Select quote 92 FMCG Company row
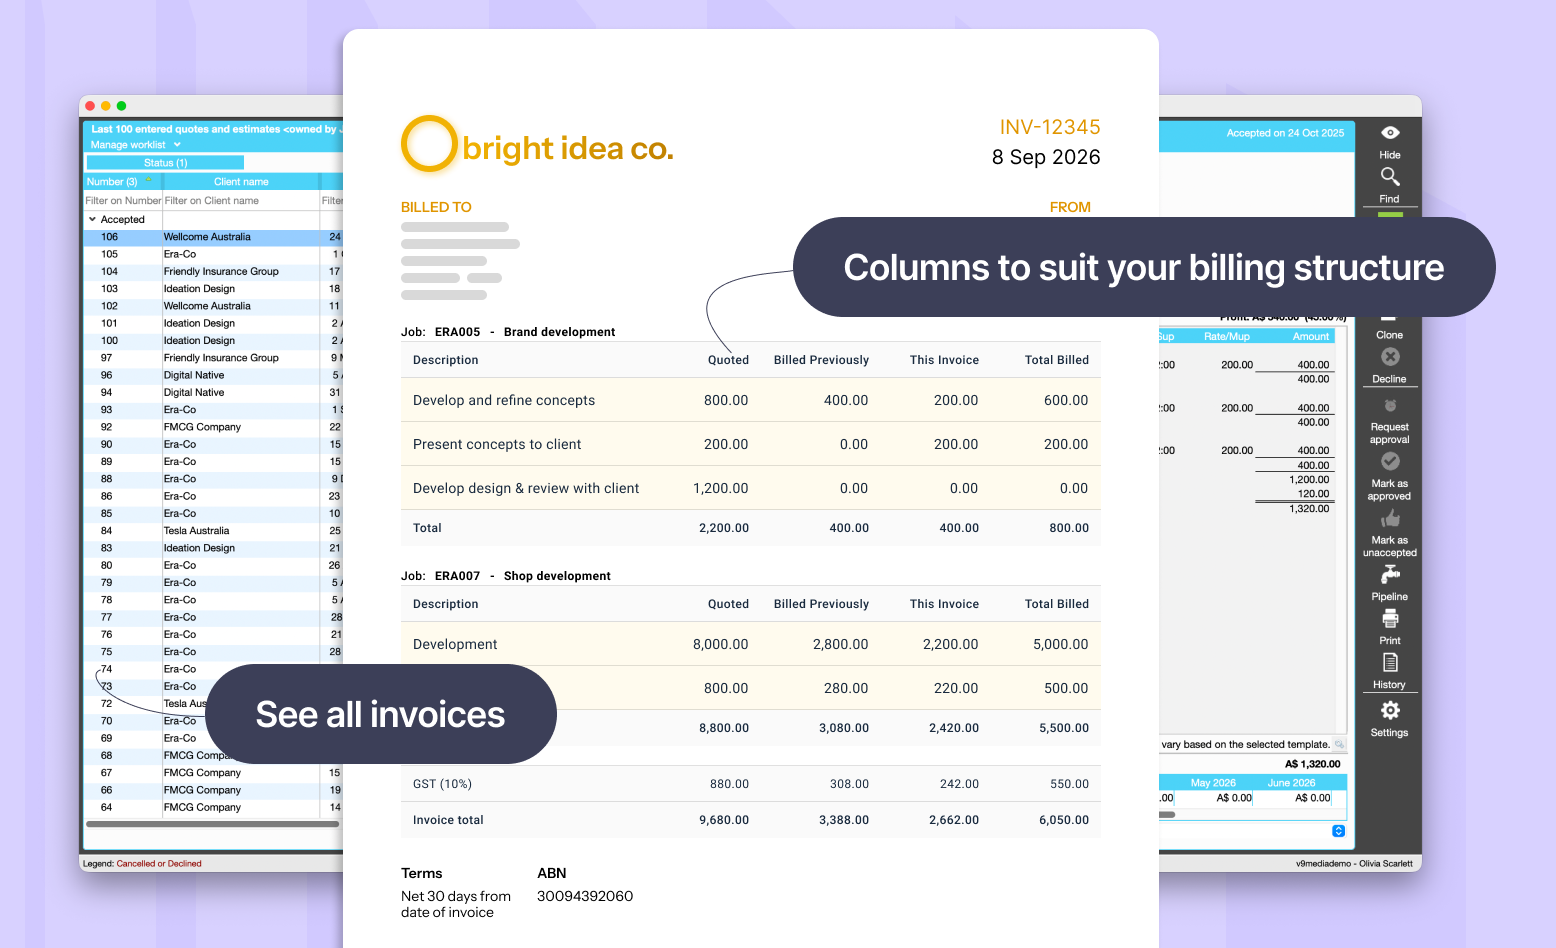Image resolution: width=1556 pixels, height=948 pixels. [213, 427]
